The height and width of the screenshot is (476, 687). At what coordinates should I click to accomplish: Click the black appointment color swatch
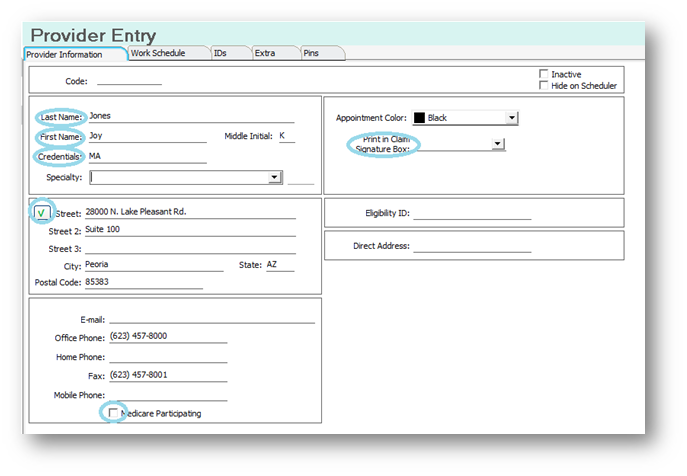[x=419, y=118]
